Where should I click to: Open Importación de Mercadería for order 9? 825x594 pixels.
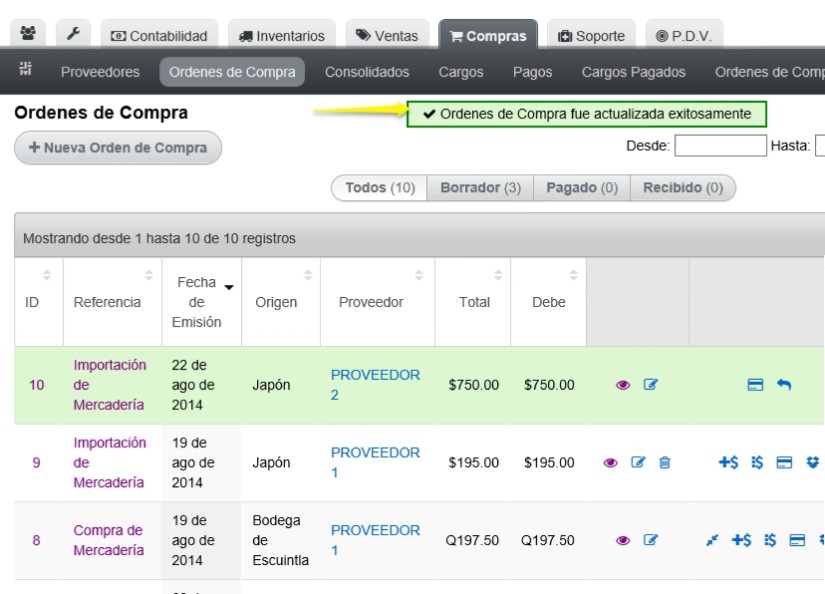(109, 462)
